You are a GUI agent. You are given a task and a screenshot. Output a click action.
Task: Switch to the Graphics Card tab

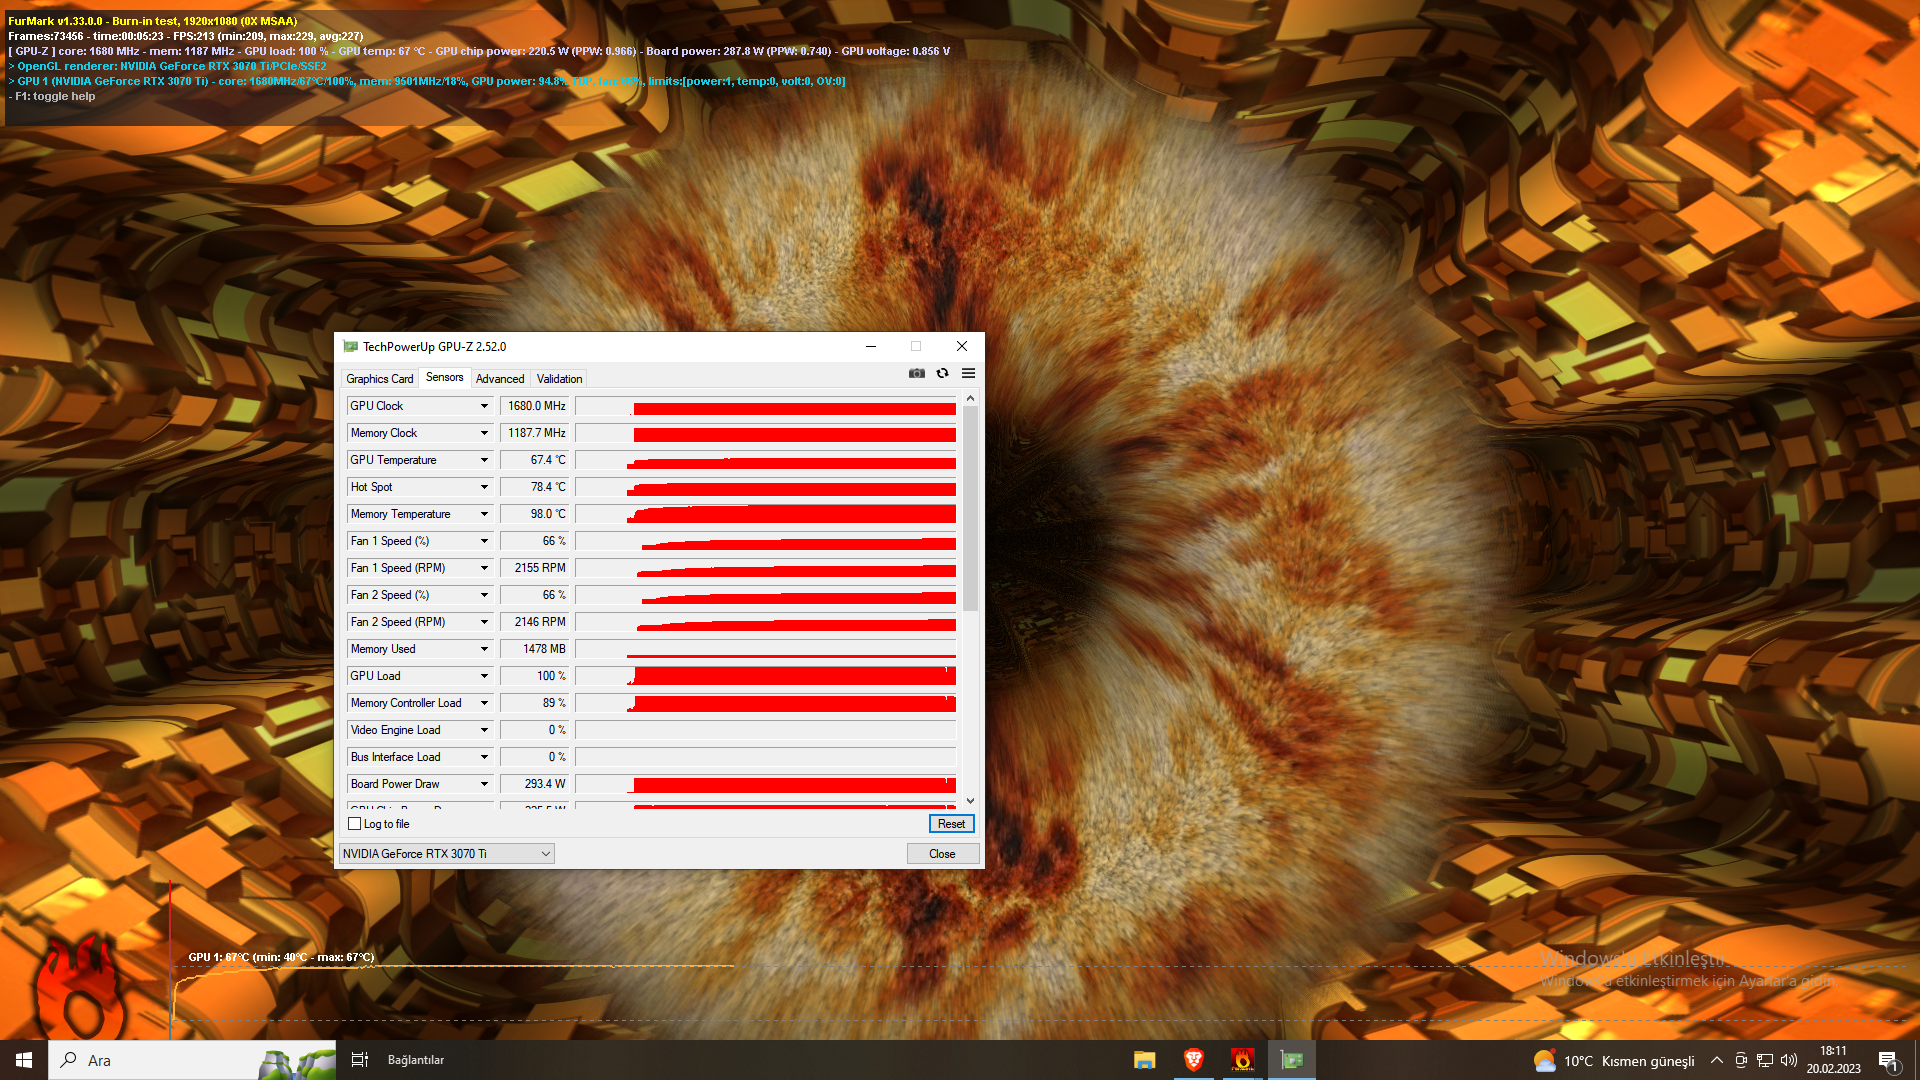point(379,379)
